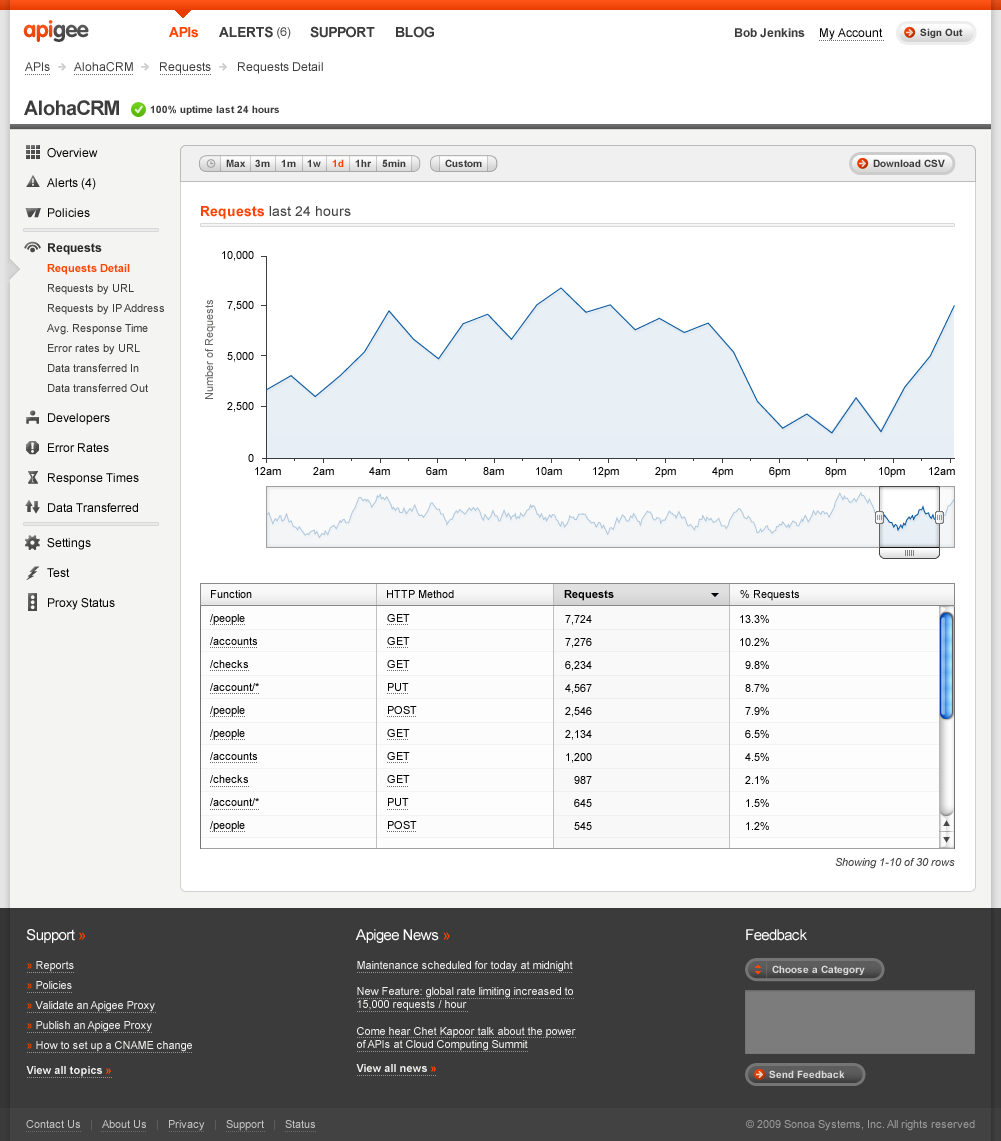Click the Proxy Status icon in sidebar
Screen dimensions: 1001x1141
(33, 603)
